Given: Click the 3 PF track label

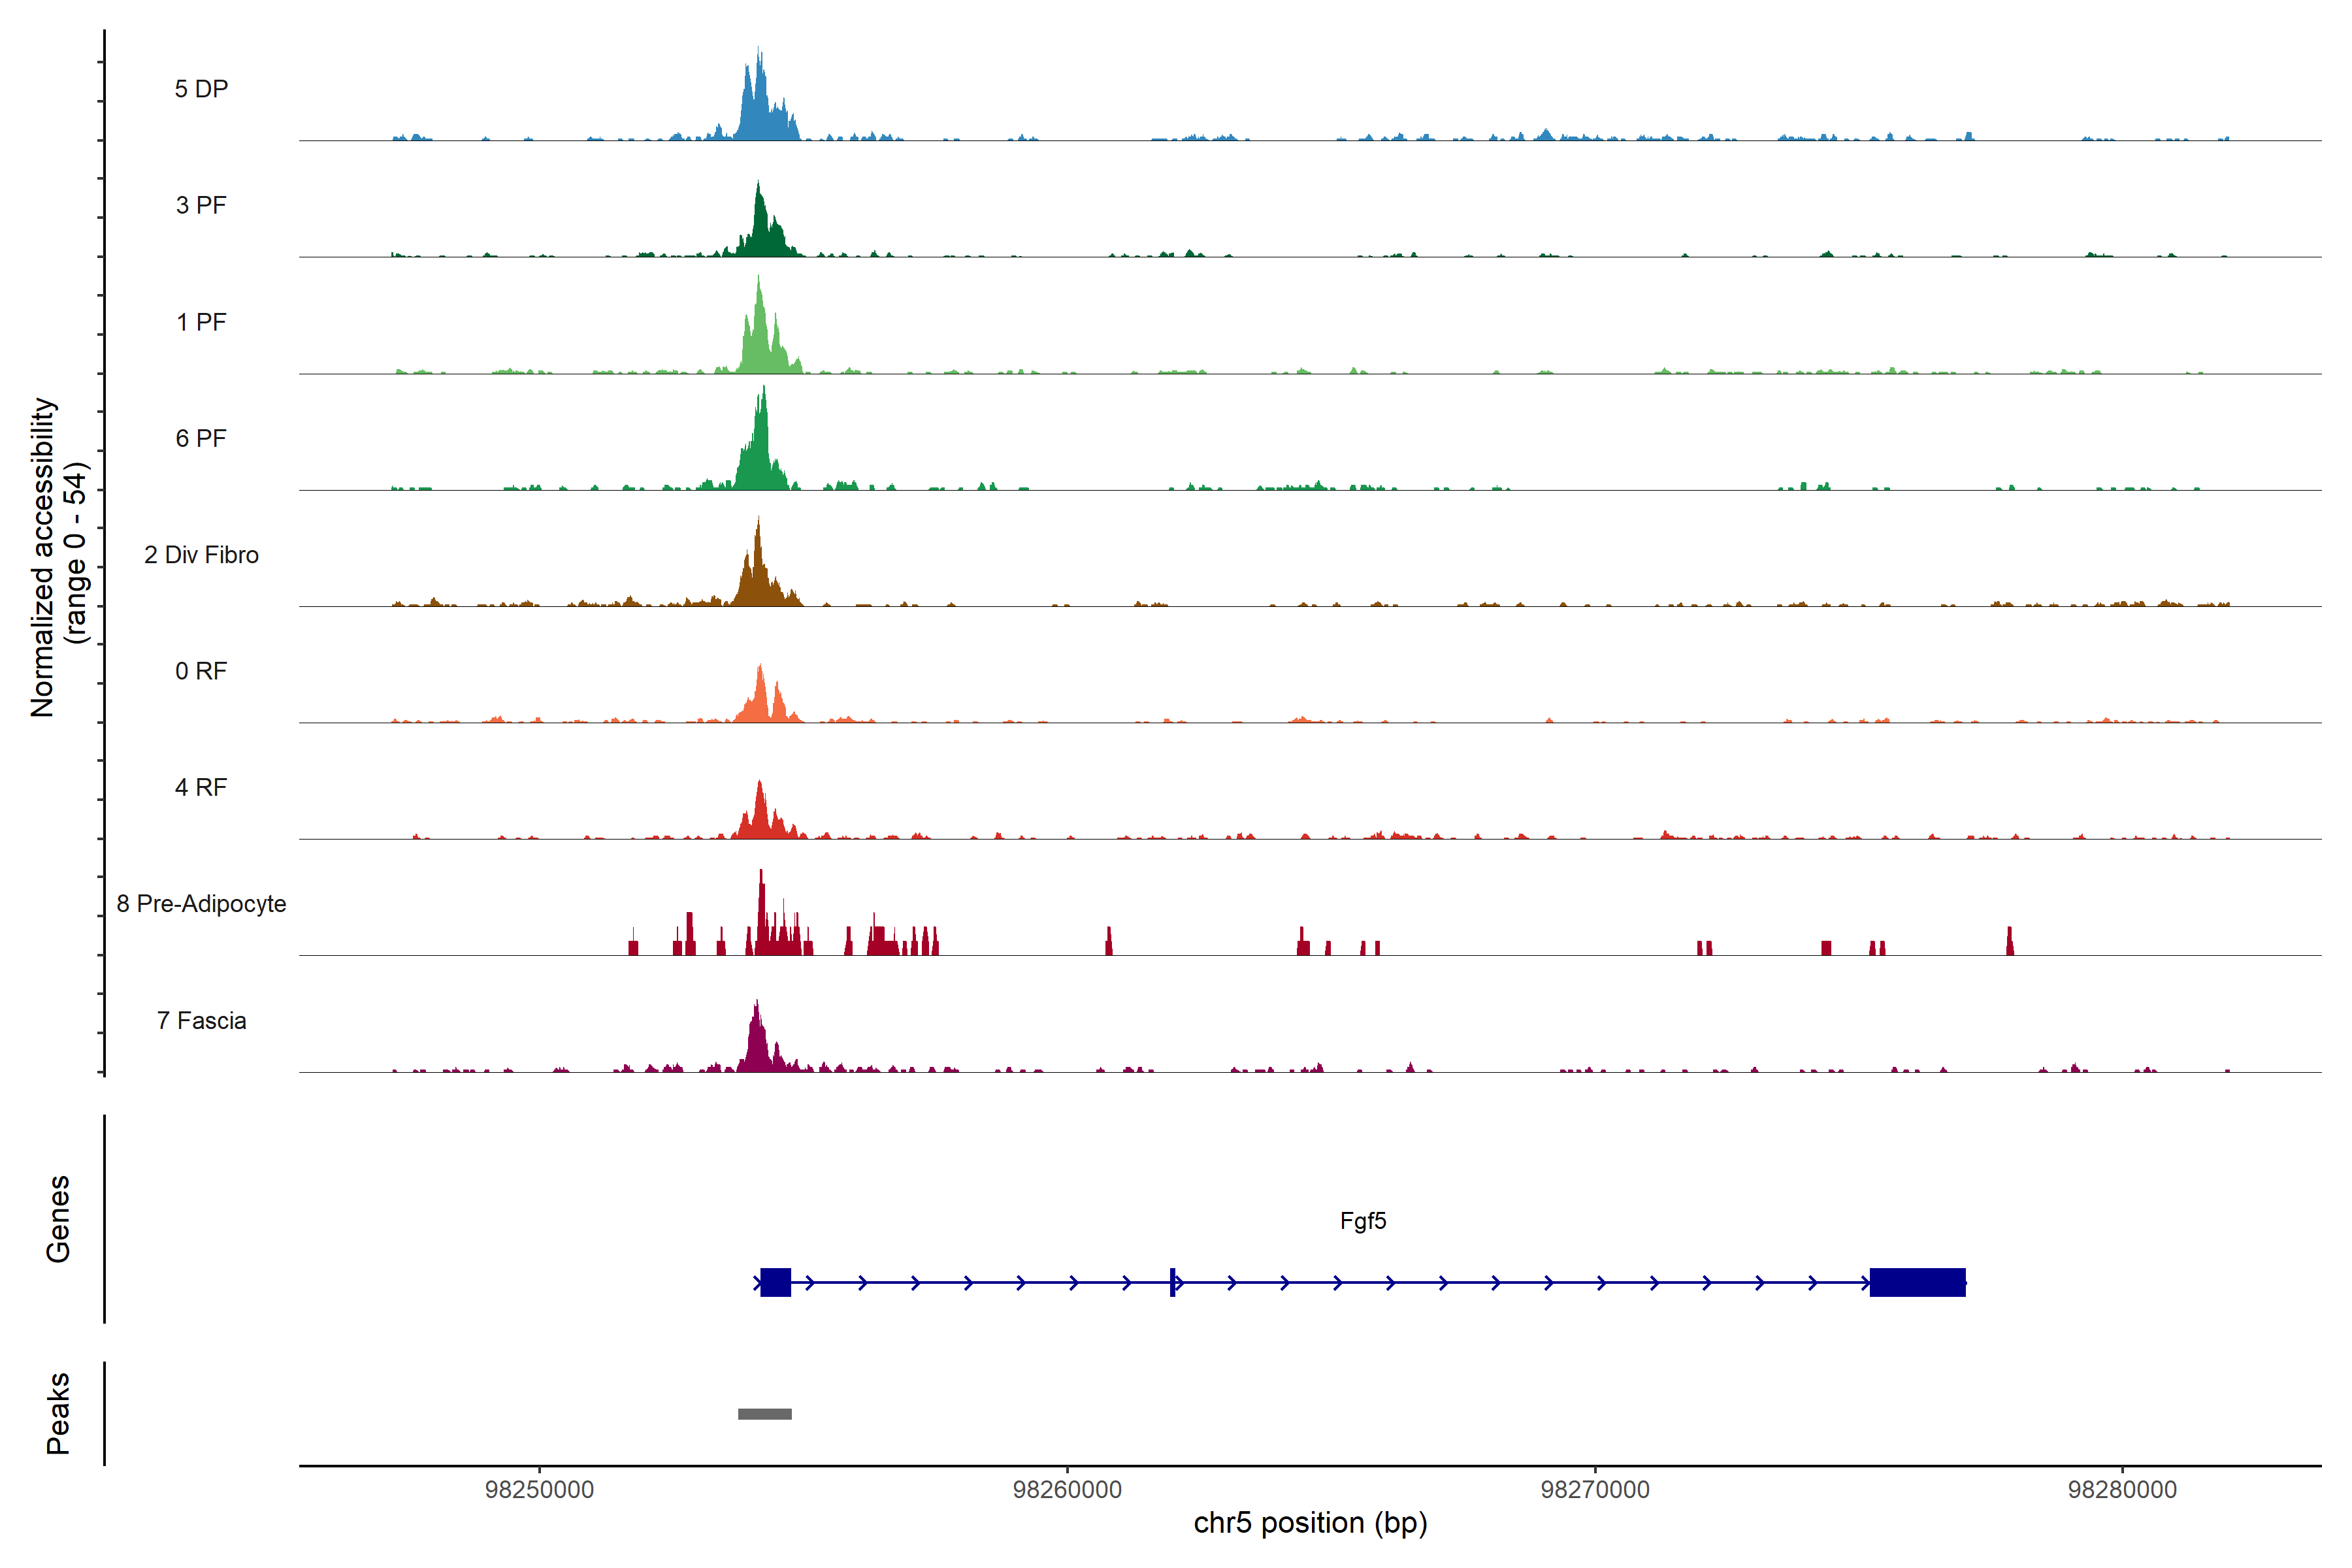Looking at the screenshot, I should coord(201,205).
